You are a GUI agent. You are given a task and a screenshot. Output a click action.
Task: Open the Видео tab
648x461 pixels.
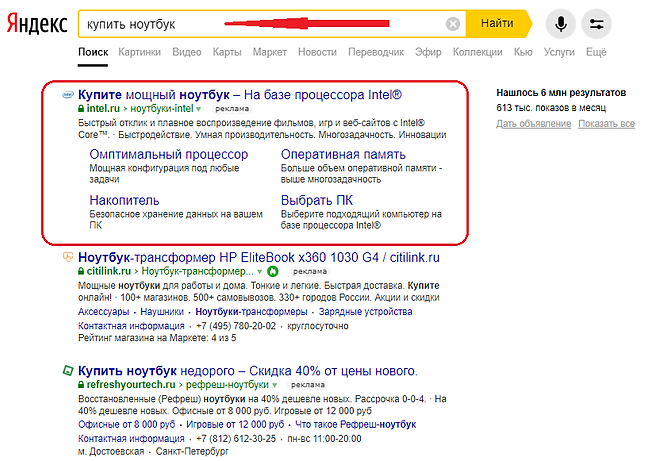187,52
